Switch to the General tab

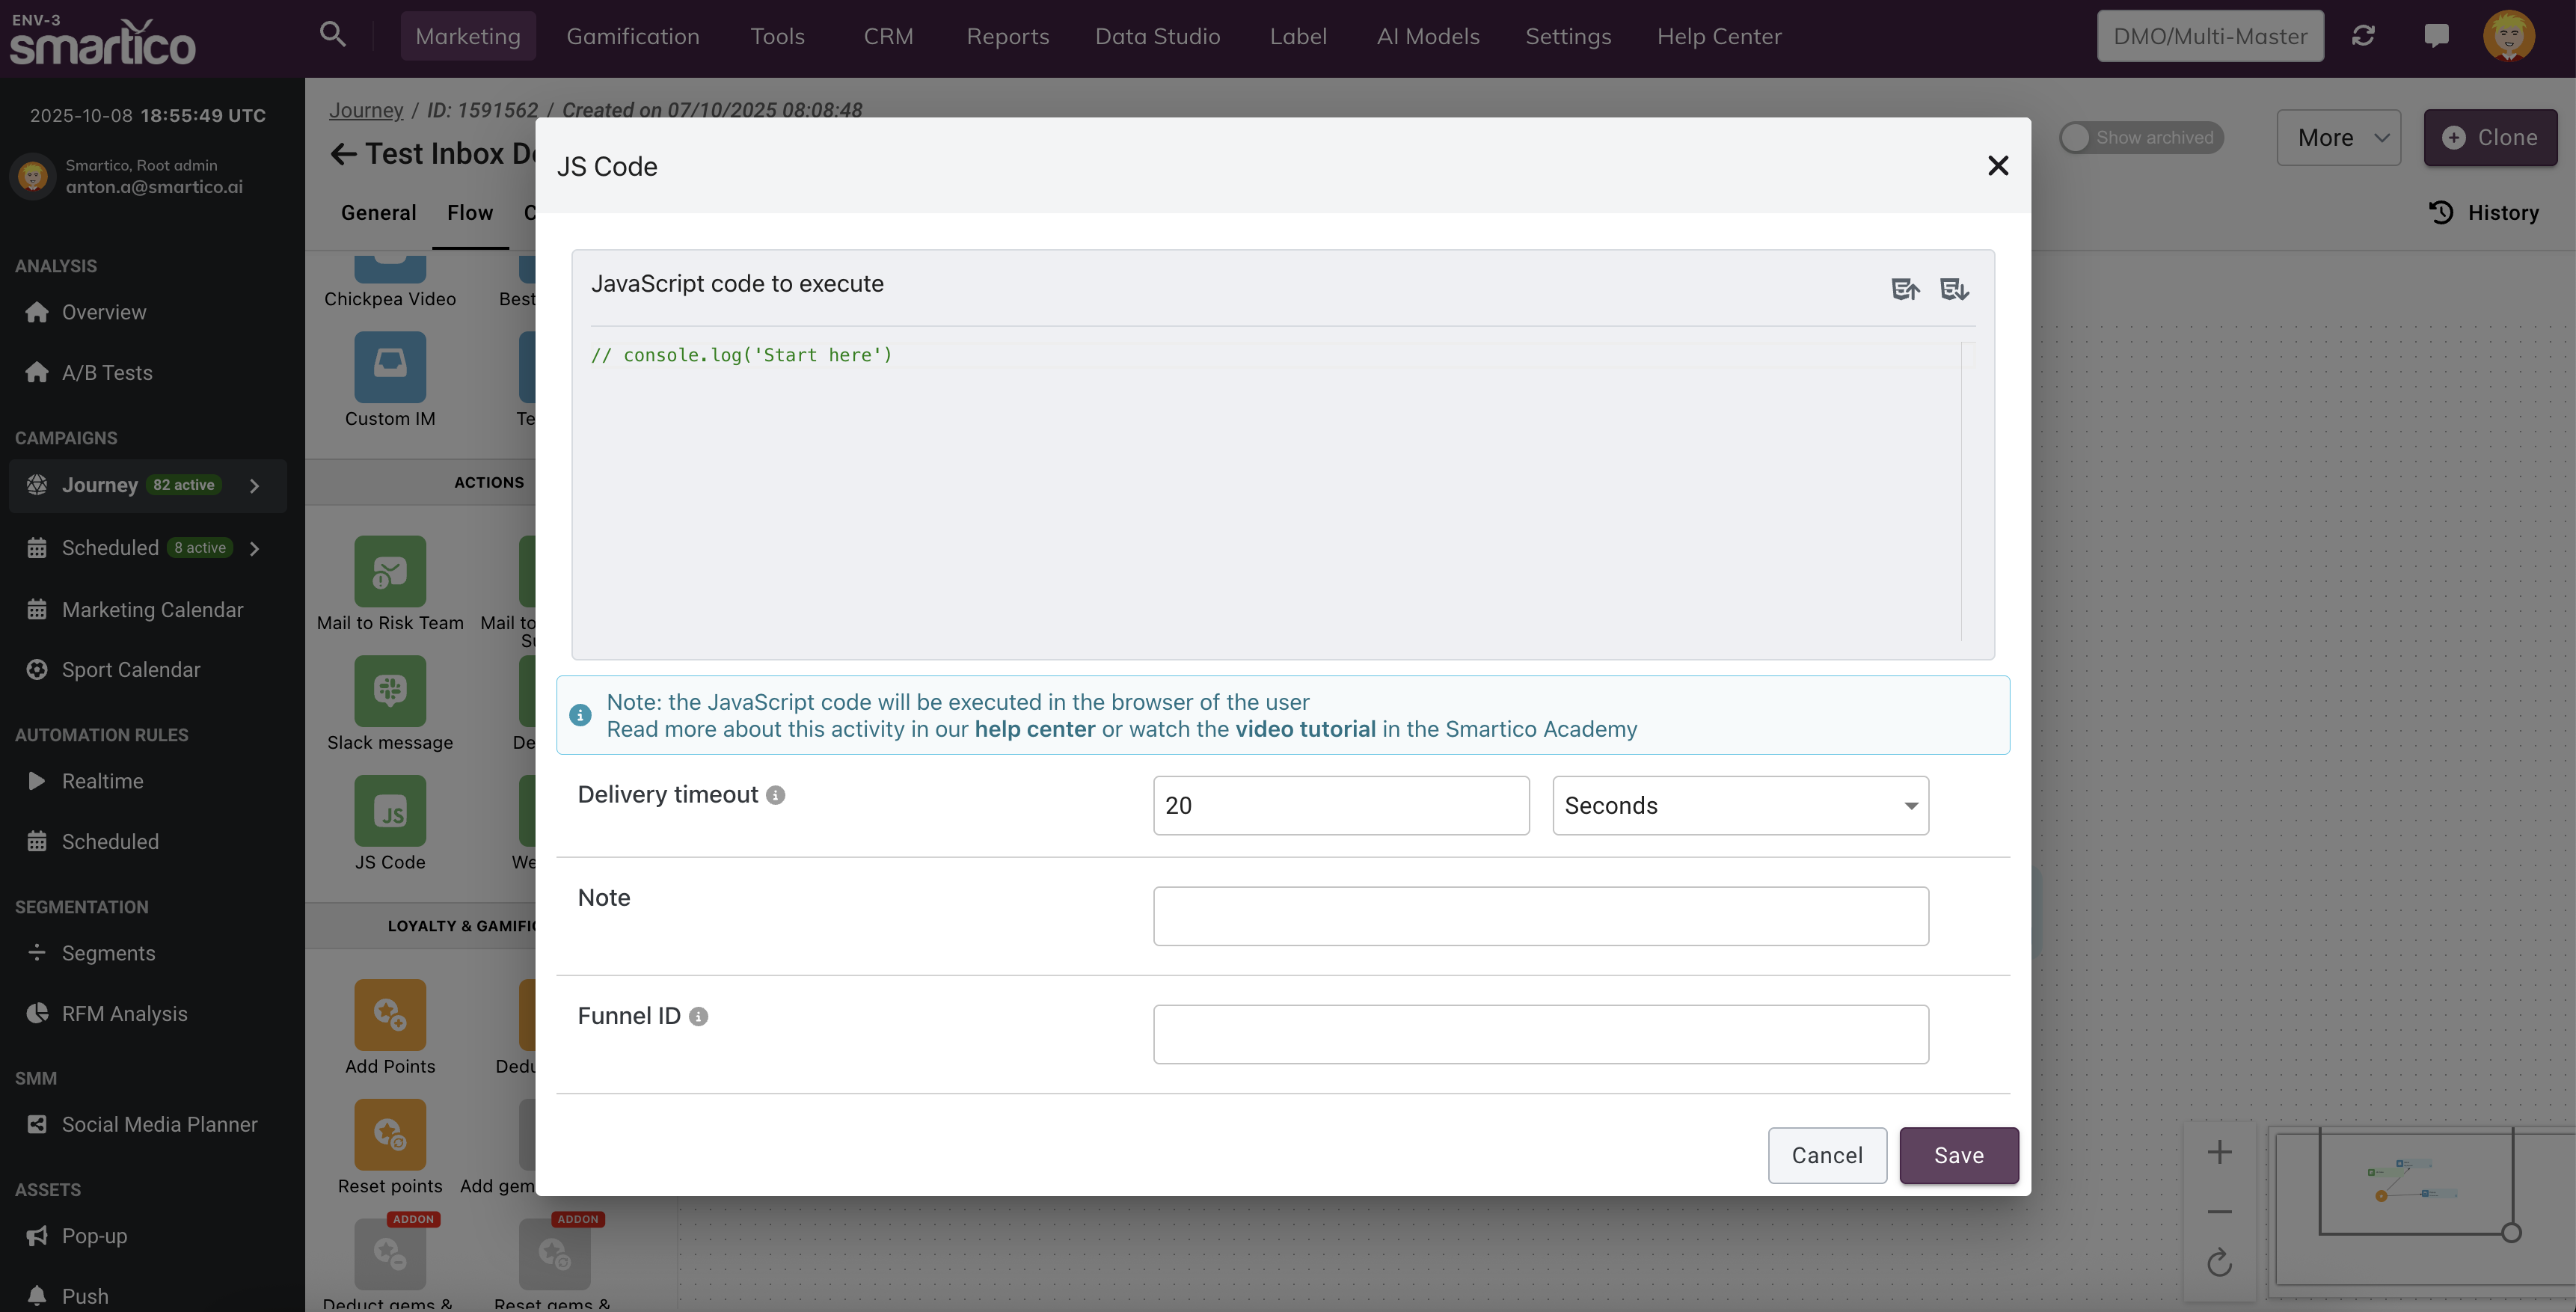(x=378, y=213)
